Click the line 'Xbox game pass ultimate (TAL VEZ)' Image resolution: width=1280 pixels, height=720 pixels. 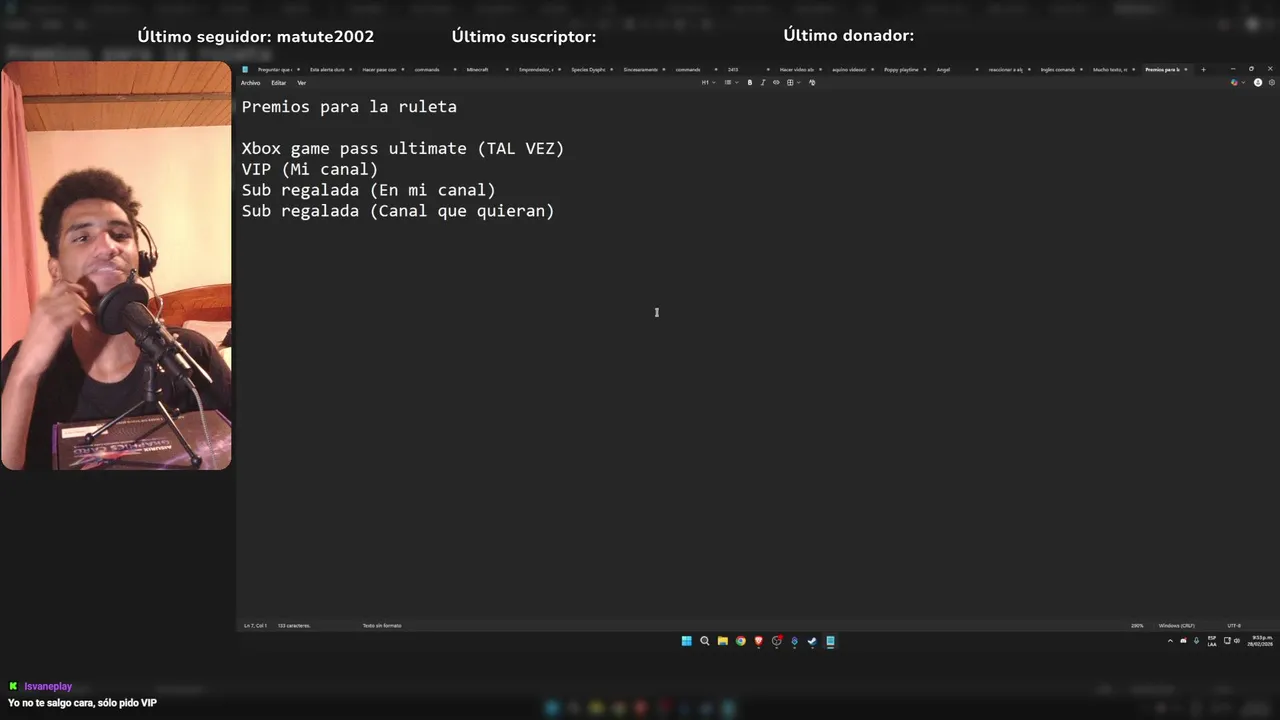(403, 149)
